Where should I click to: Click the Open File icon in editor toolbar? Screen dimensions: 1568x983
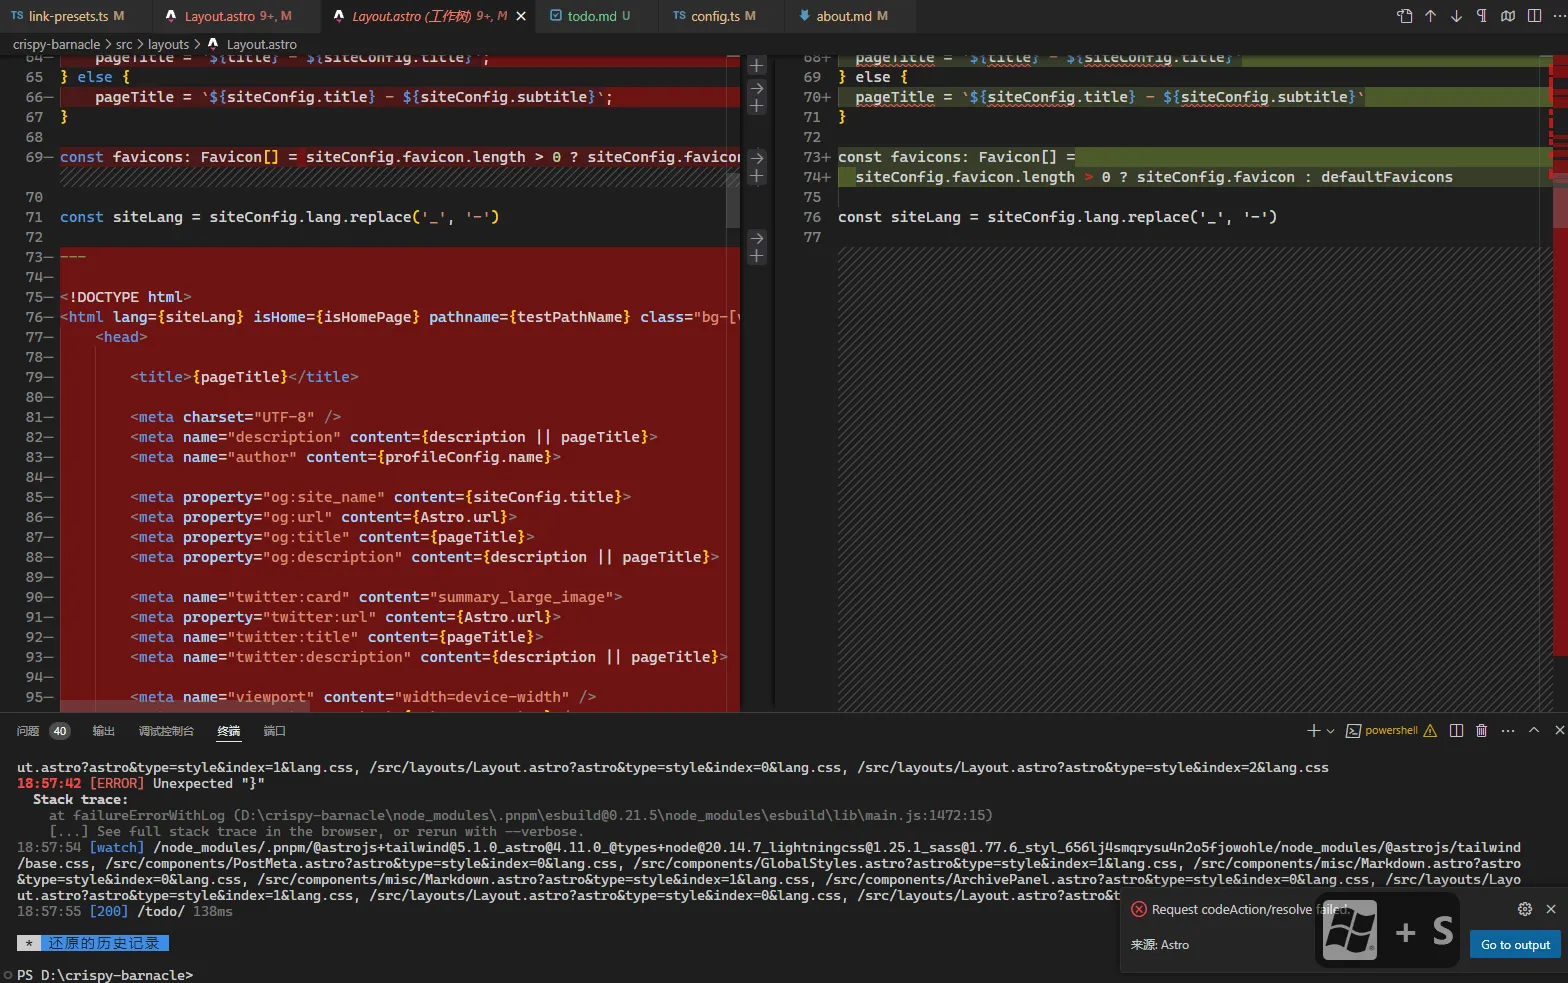point(1405,16)
